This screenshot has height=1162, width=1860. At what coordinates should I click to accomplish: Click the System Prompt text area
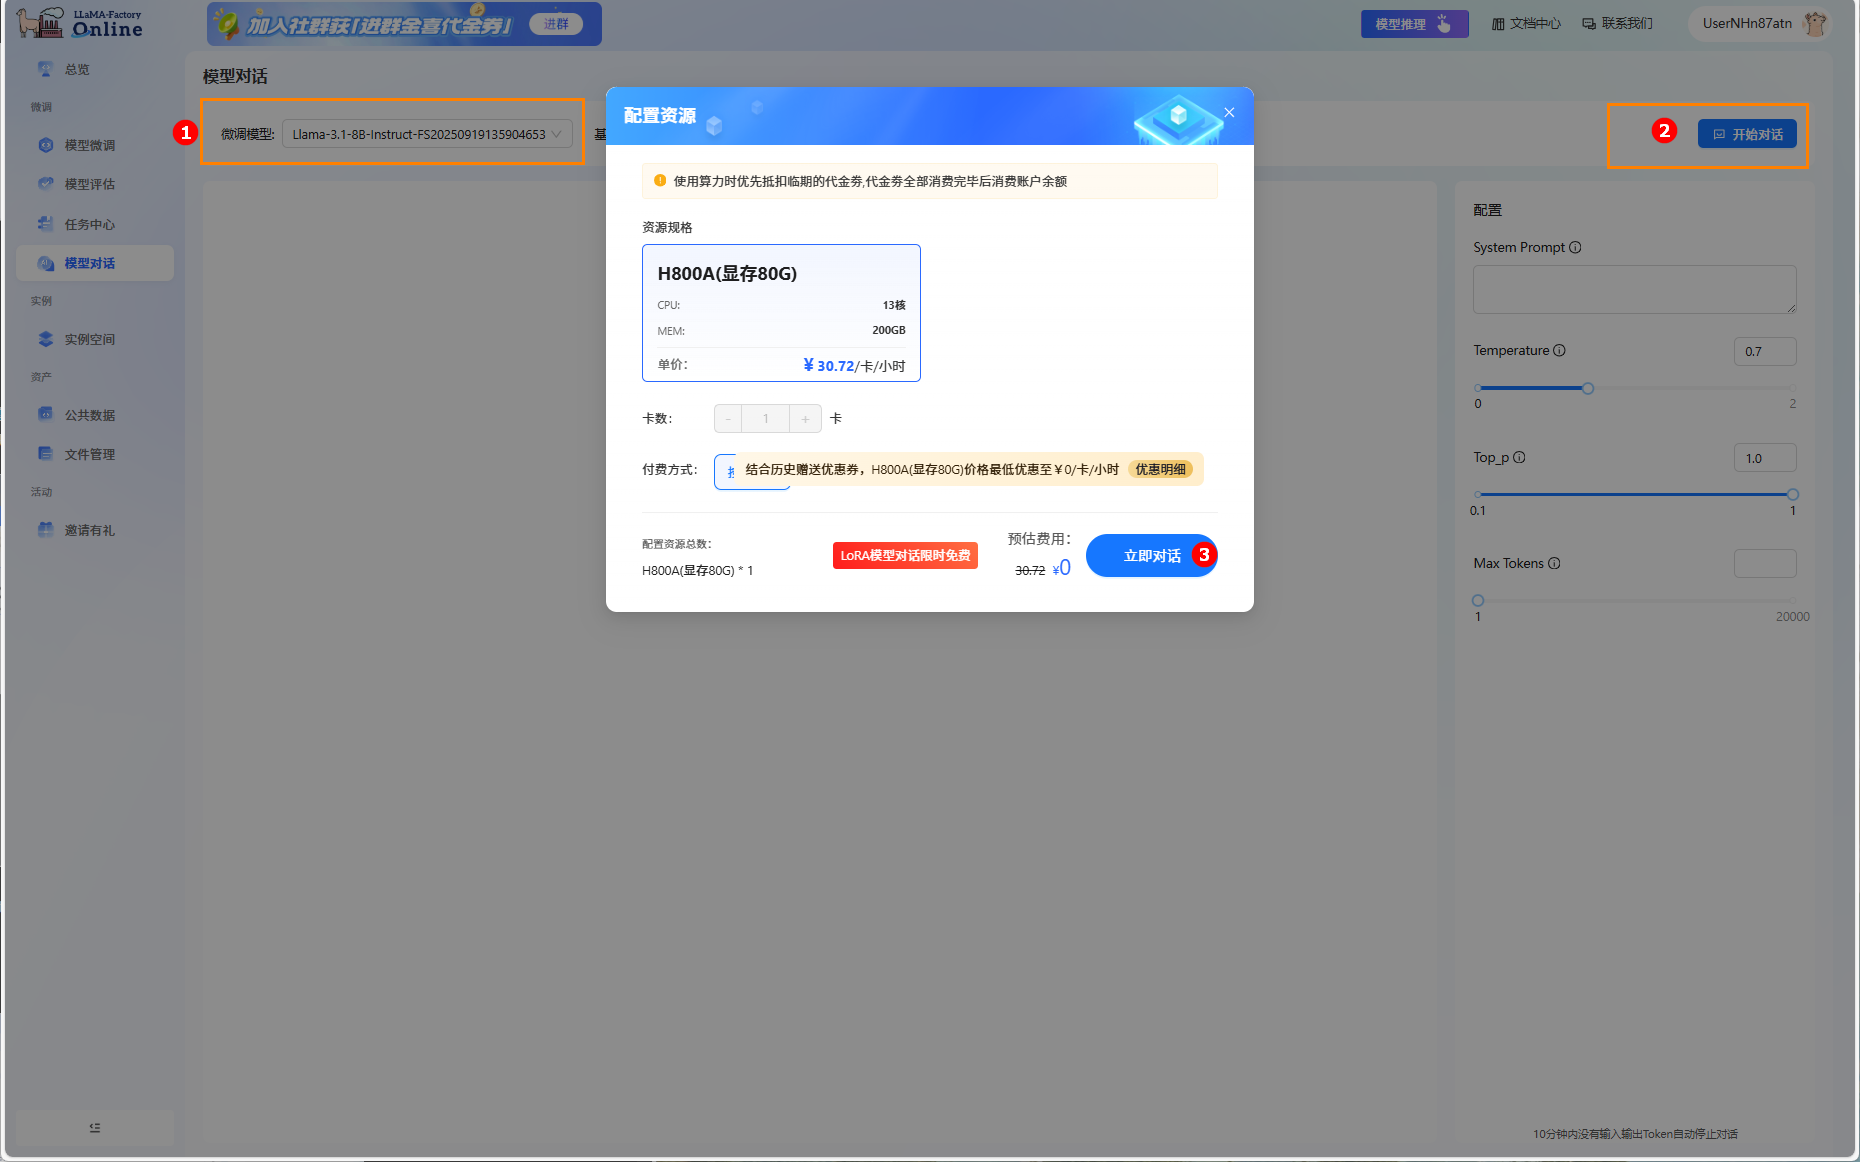1634,290
